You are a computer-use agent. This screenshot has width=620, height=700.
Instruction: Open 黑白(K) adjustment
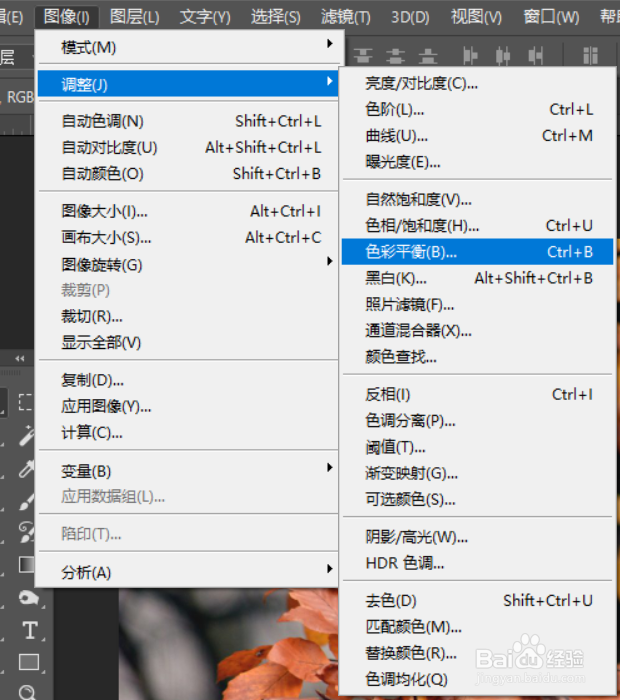(x=478, y=278)
